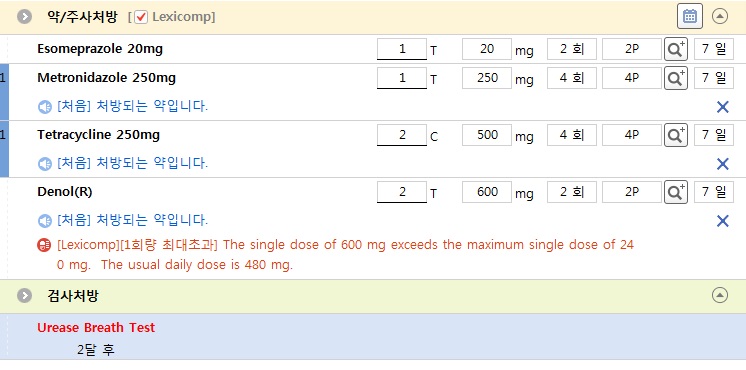The image size is (746, 370).
Task: Collapse the 검사처방 section with up arrow
Action: [719, 295]
